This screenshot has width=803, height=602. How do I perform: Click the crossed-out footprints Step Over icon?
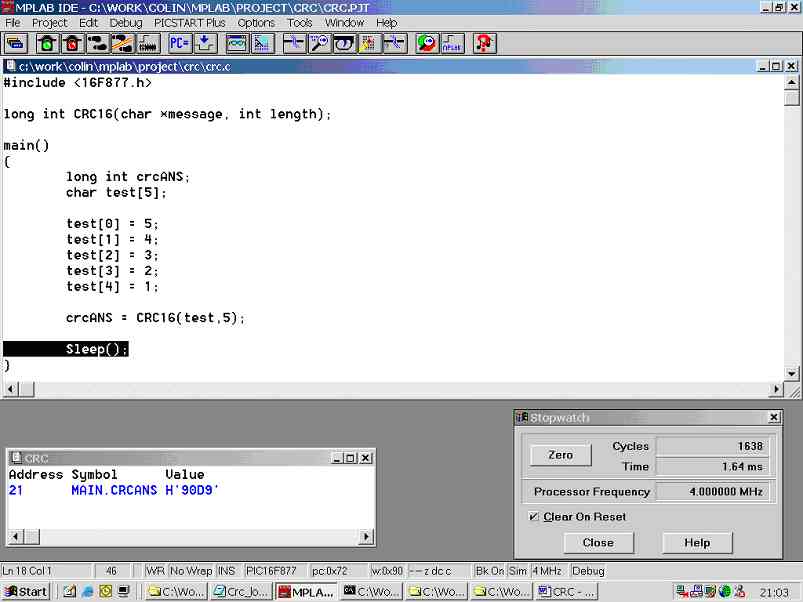coord(122,43)
